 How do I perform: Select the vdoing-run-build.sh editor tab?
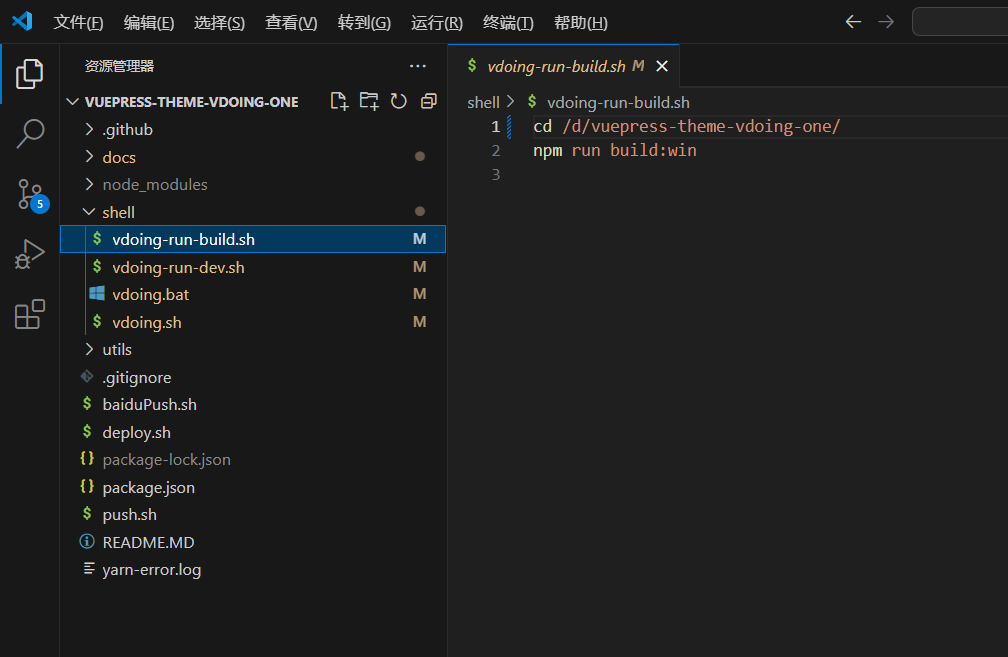[x=564, y=66]
